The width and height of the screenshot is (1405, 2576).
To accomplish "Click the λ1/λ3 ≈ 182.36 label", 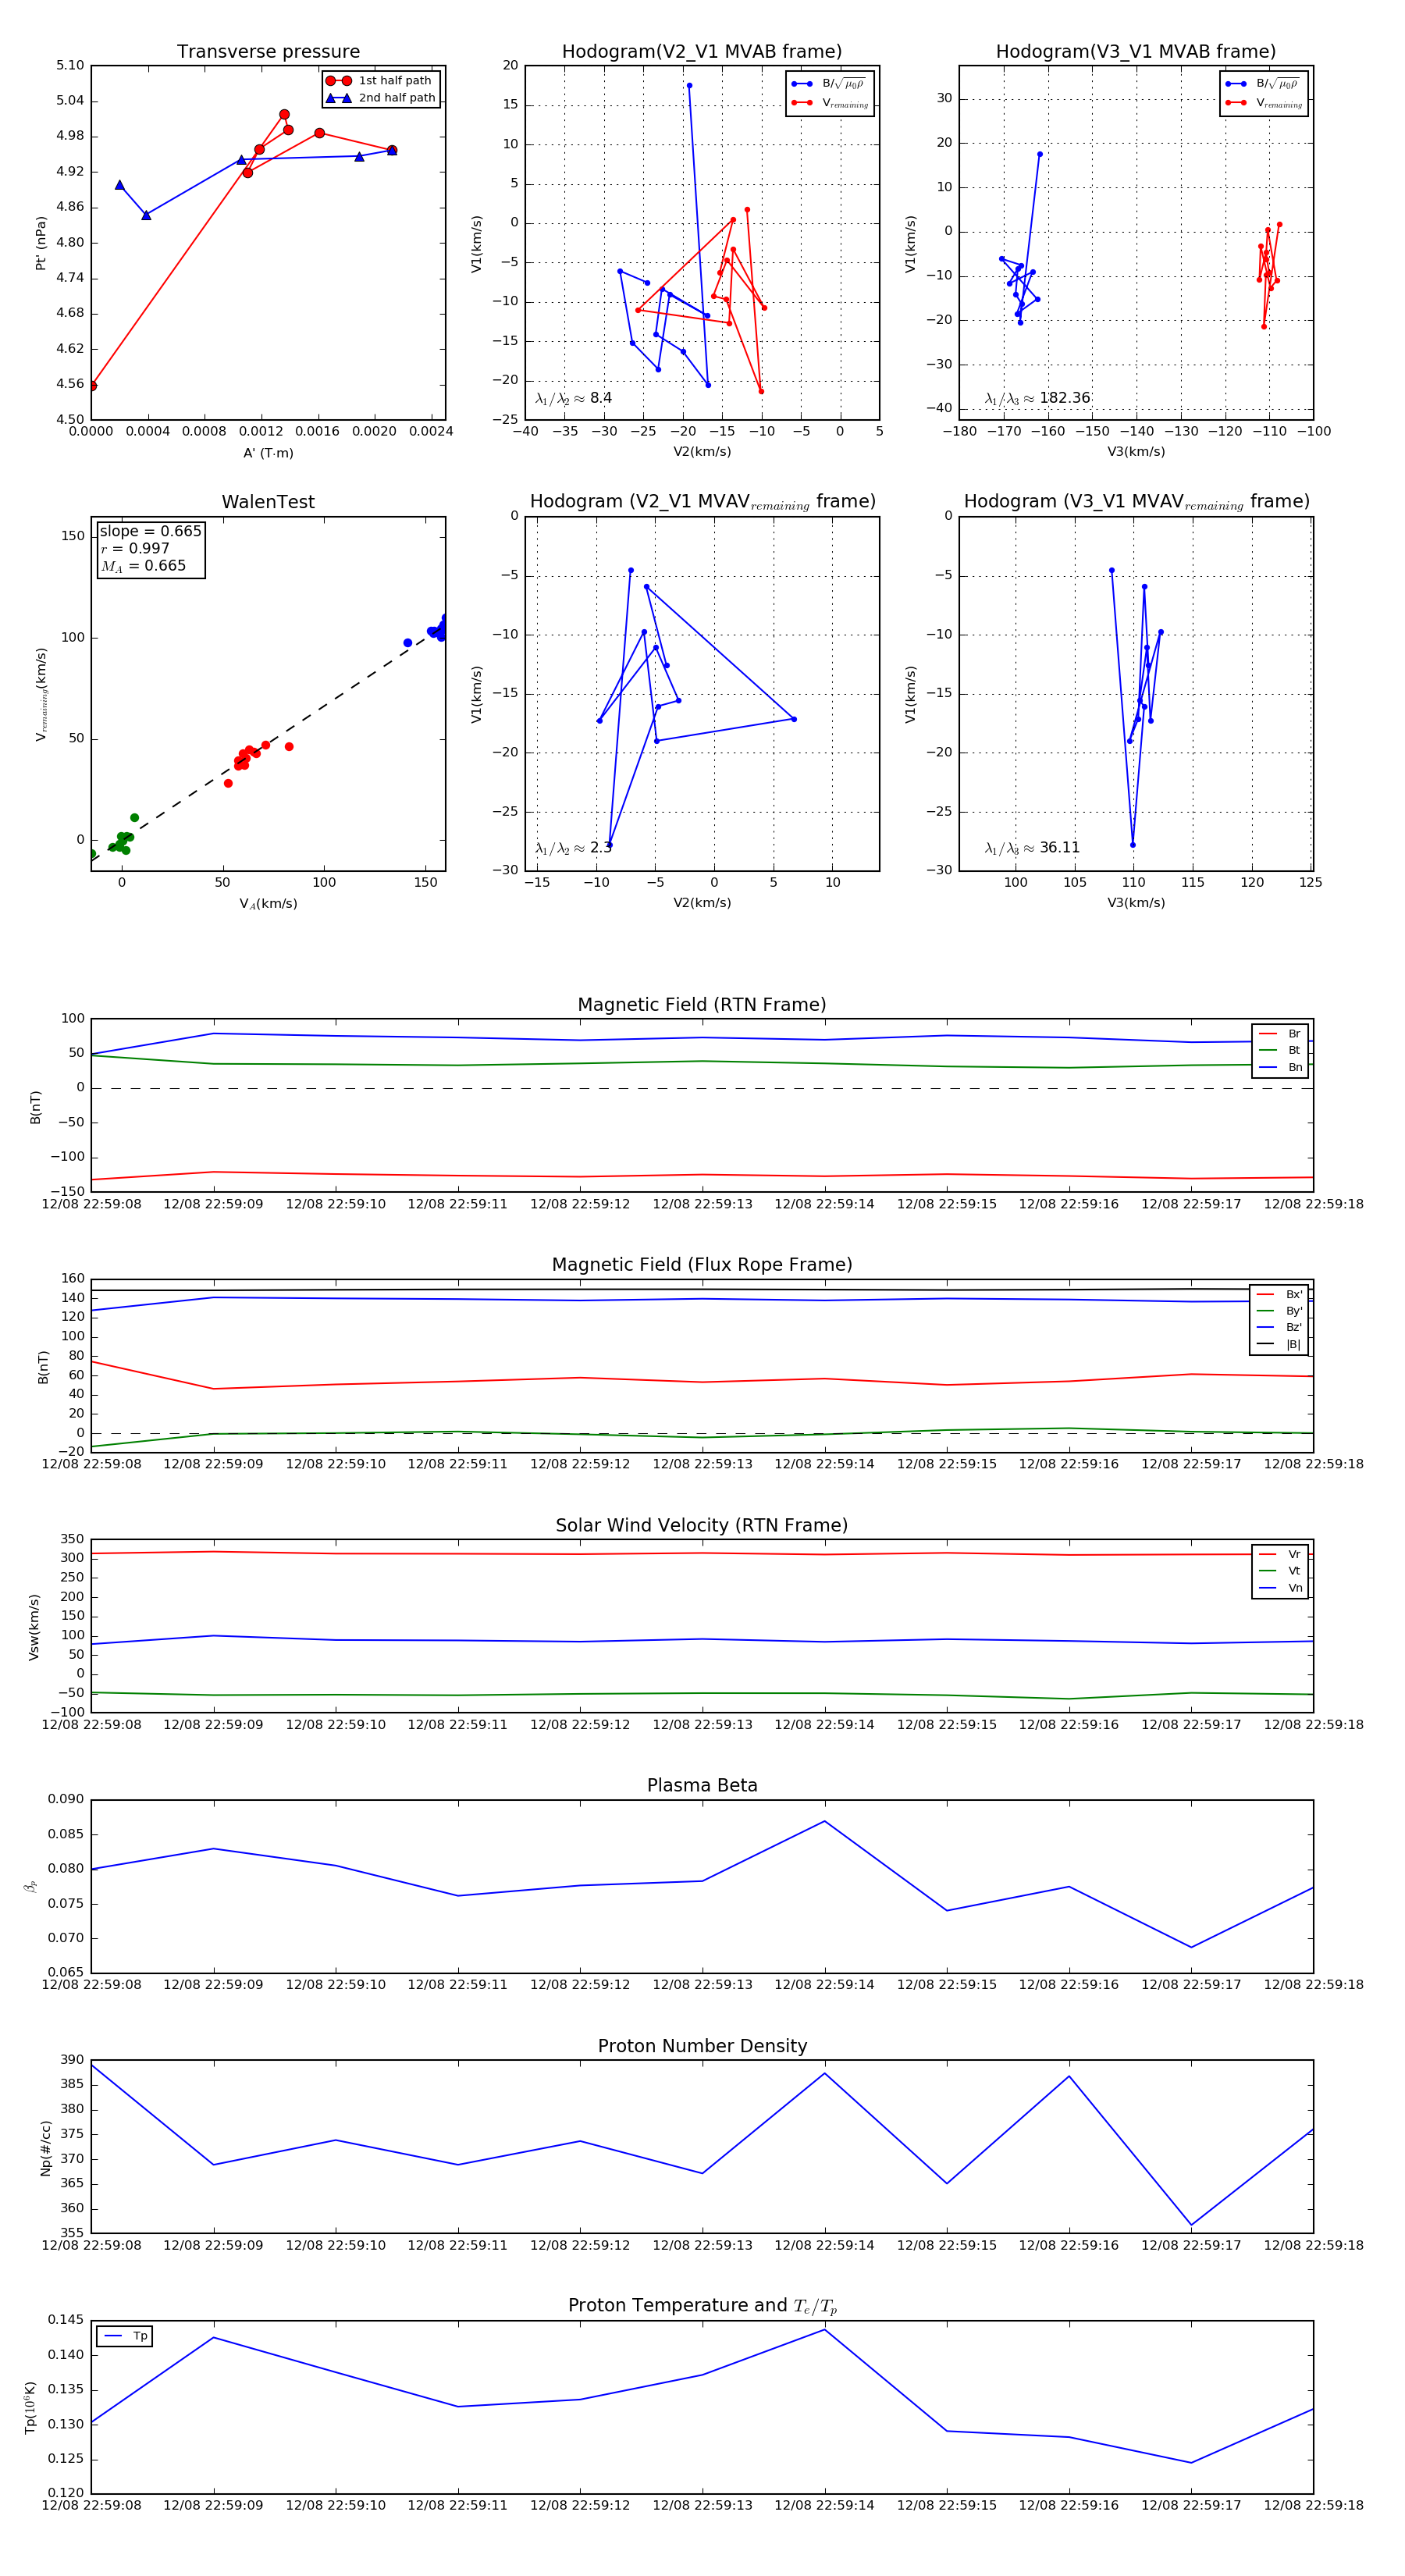I will [1037, 398].
